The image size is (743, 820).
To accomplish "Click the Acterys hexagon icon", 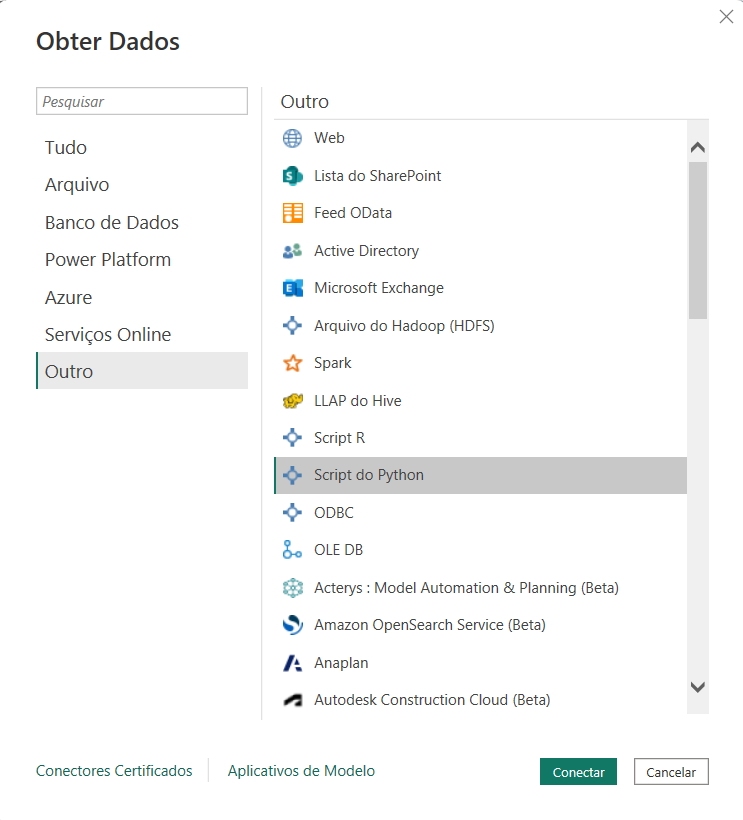I will pyautogui.click(x=292, y=588).
